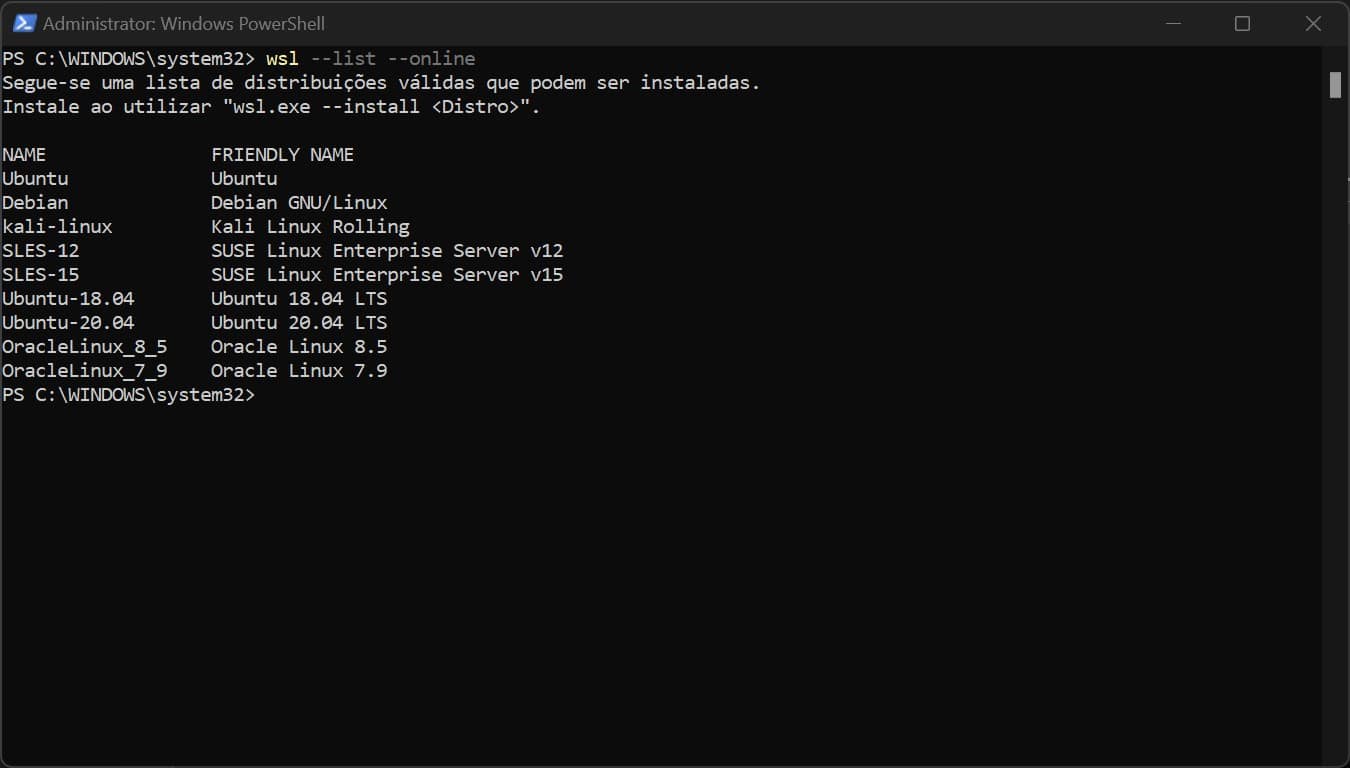Close the Administrator PowerShell window

coord(1313,23)
